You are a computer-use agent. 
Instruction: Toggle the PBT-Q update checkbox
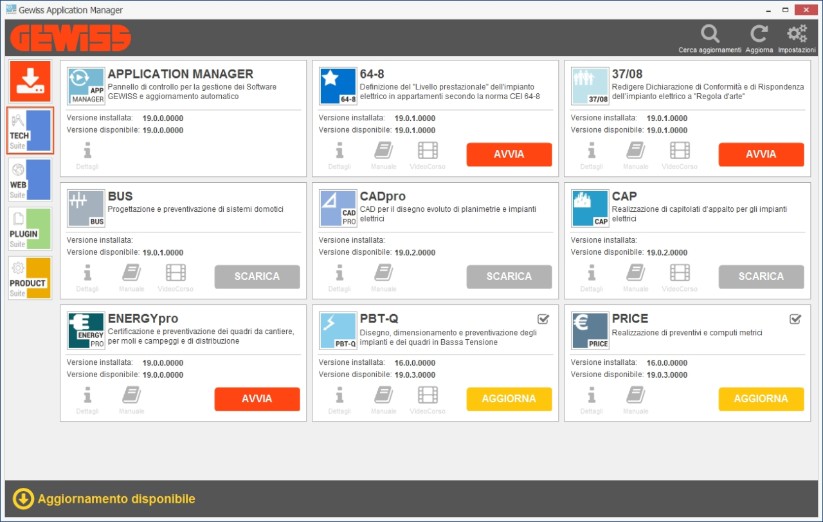click(543, 319)
